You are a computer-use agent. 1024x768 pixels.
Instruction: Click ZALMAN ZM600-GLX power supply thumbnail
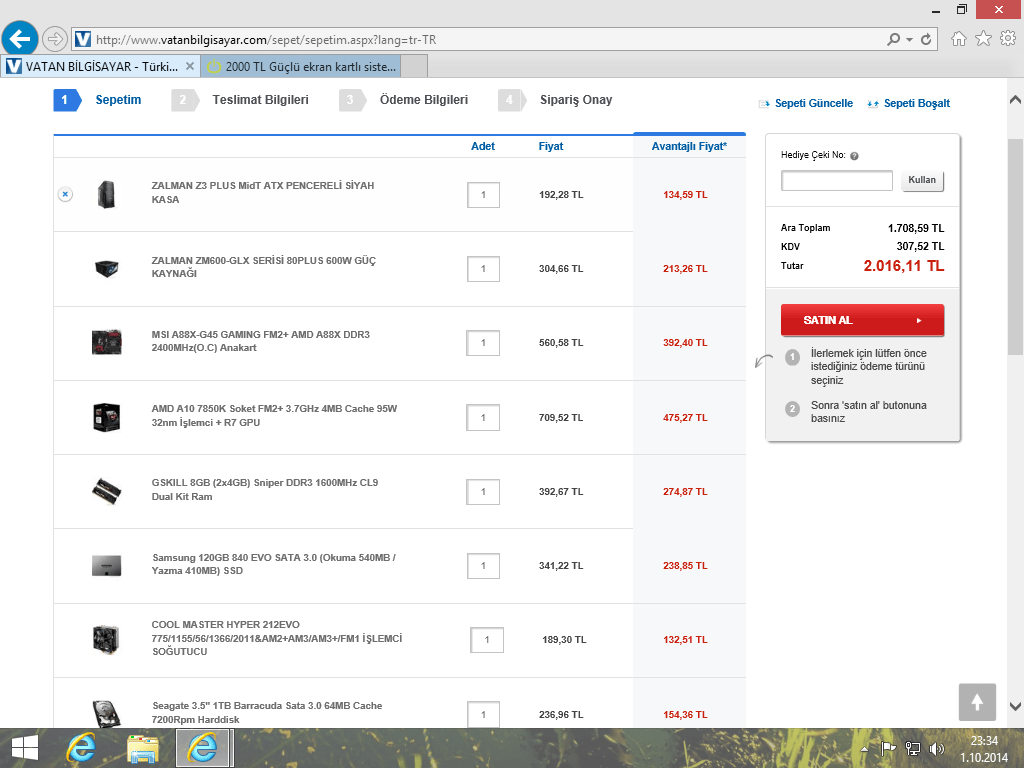[106, 268]
